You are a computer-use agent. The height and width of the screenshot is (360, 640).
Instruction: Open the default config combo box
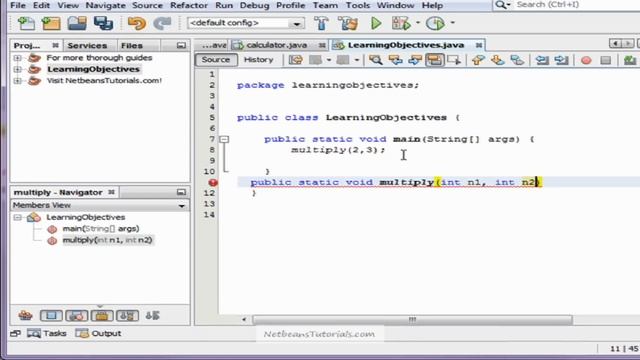coord(246,23)
